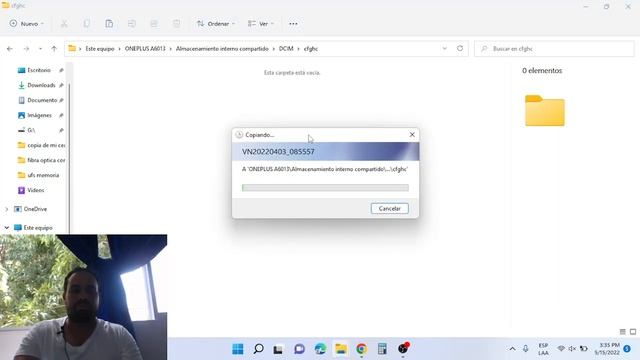Click the microphone tray icon
The height and width of the screenshot is (360, 640).
[526, 349]
